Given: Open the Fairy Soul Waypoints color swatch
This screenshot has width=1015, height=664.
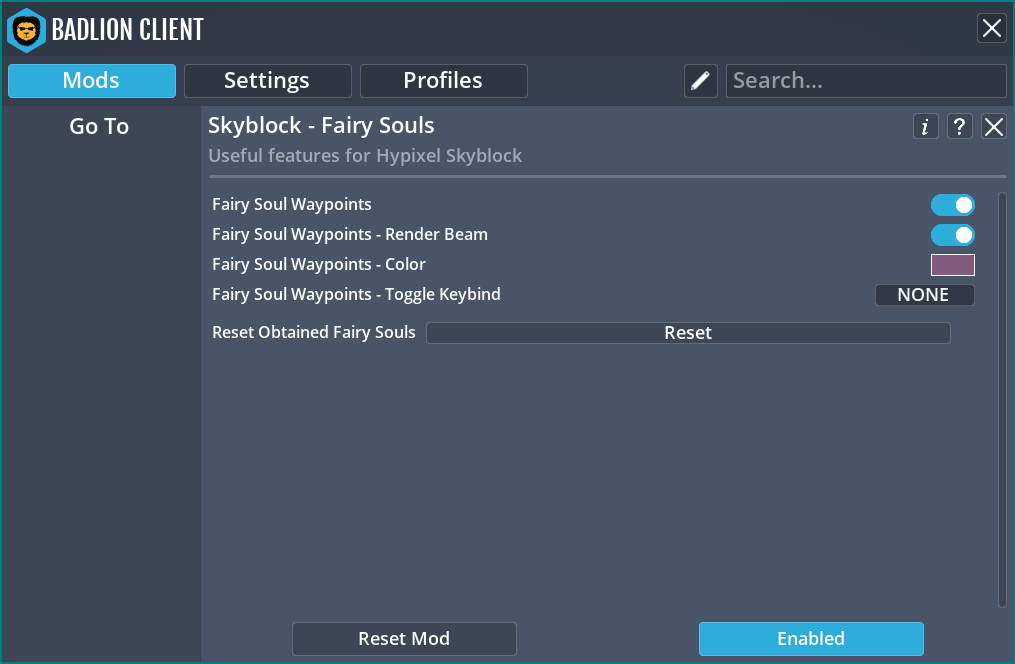Looking at the screenshot, I should (x=953, y=265).
